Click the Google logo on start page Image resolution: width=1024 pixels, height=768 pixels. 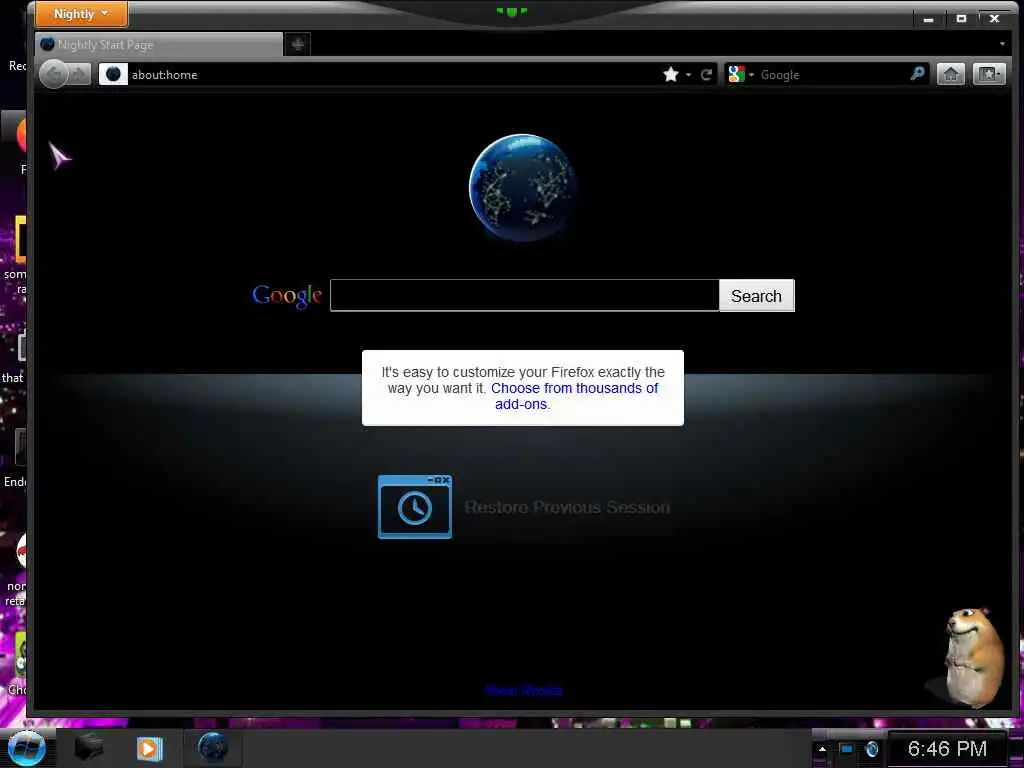[287, 296]
